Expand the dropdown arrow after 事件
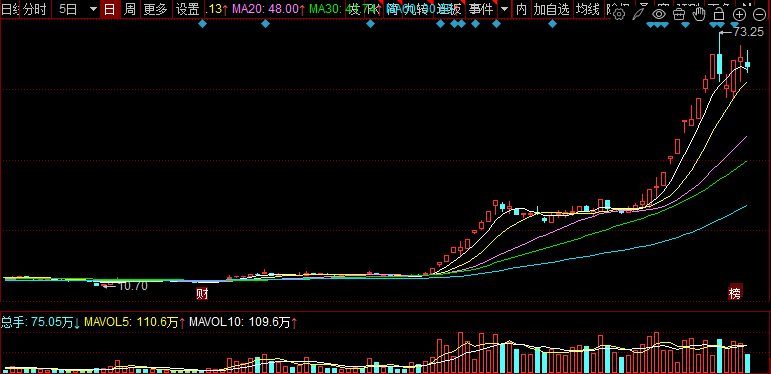This screenshot has width=771, height=374. tap(504, 9)
